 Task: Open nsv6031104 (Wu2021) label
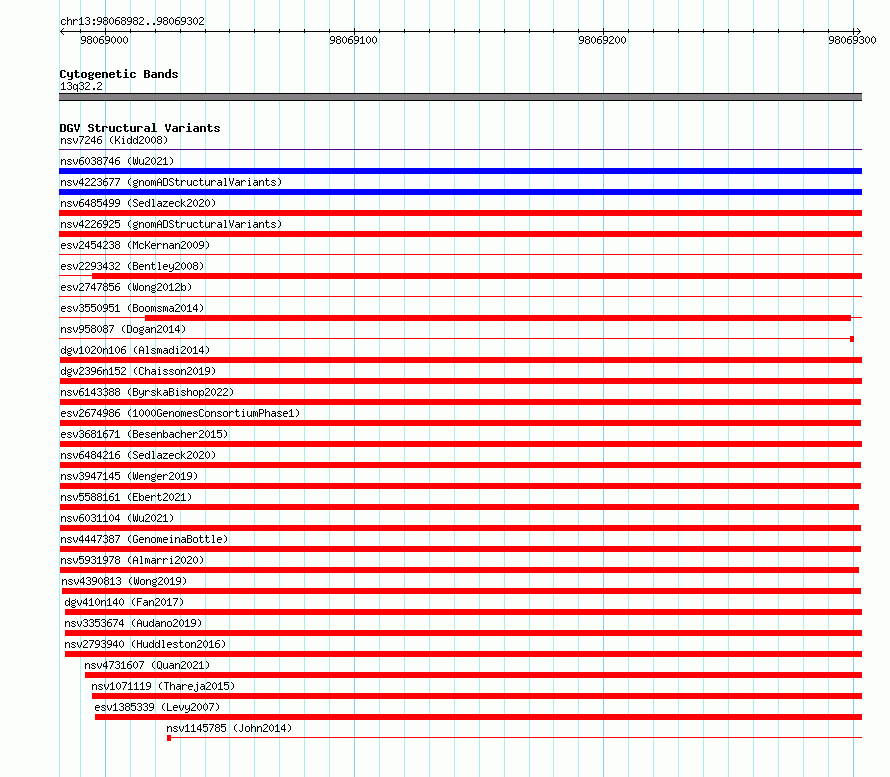pyautogui.click(x=117, y=518)
